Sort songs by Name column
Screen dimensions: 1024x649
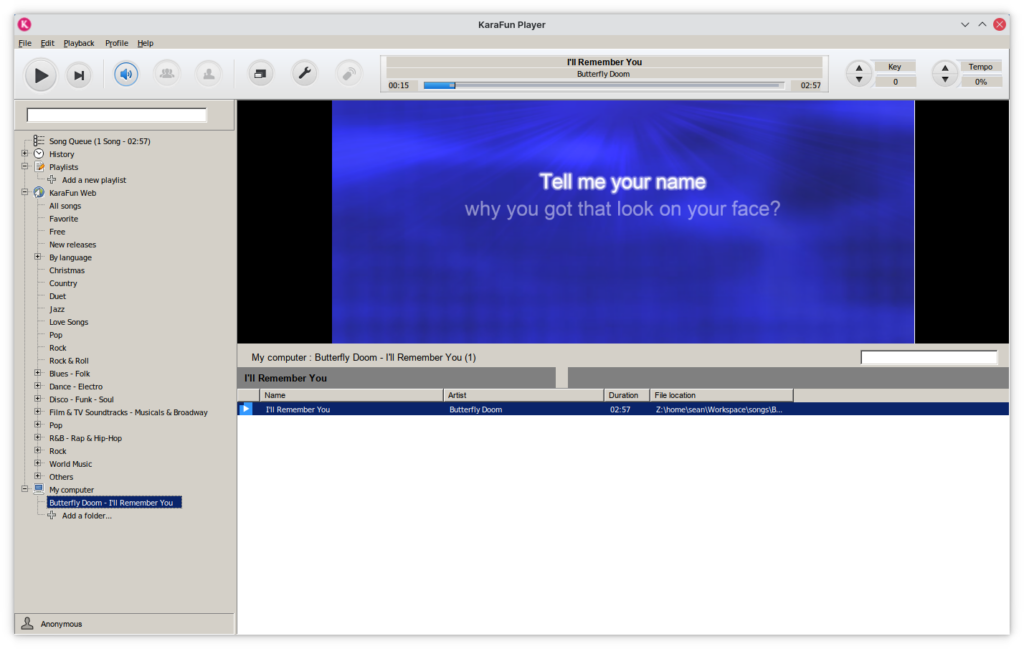click(x=351, y=395)
